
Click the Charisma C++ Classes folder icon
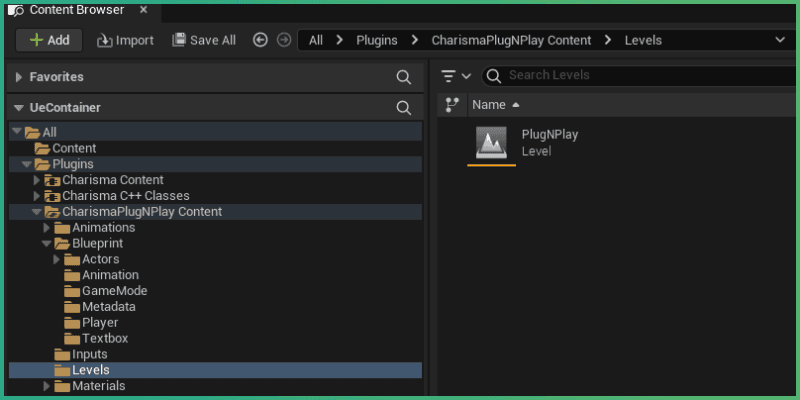pos(52,196)
